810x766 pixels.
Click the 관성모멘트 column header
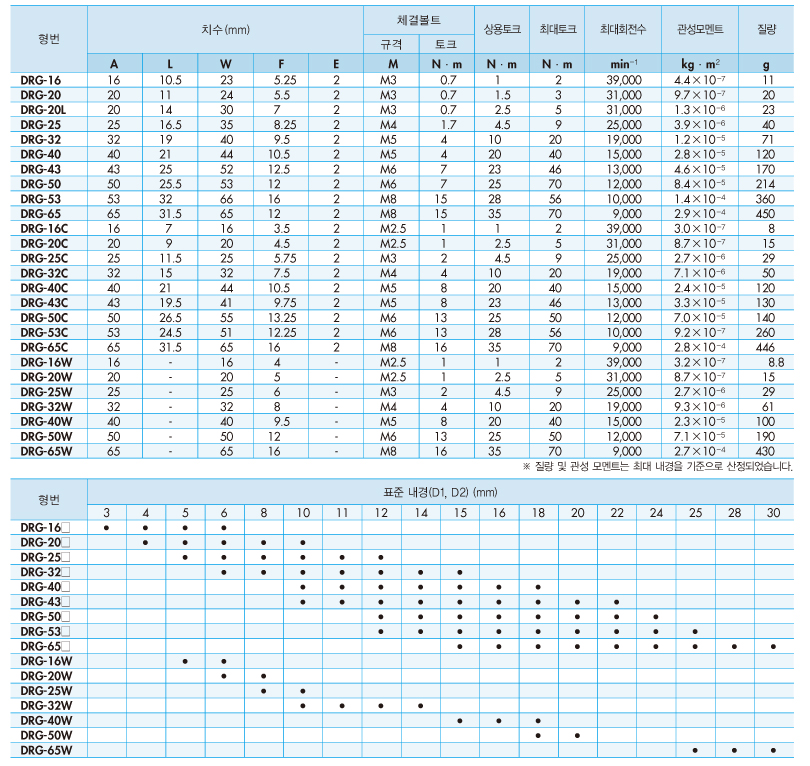tap(700, 29)
